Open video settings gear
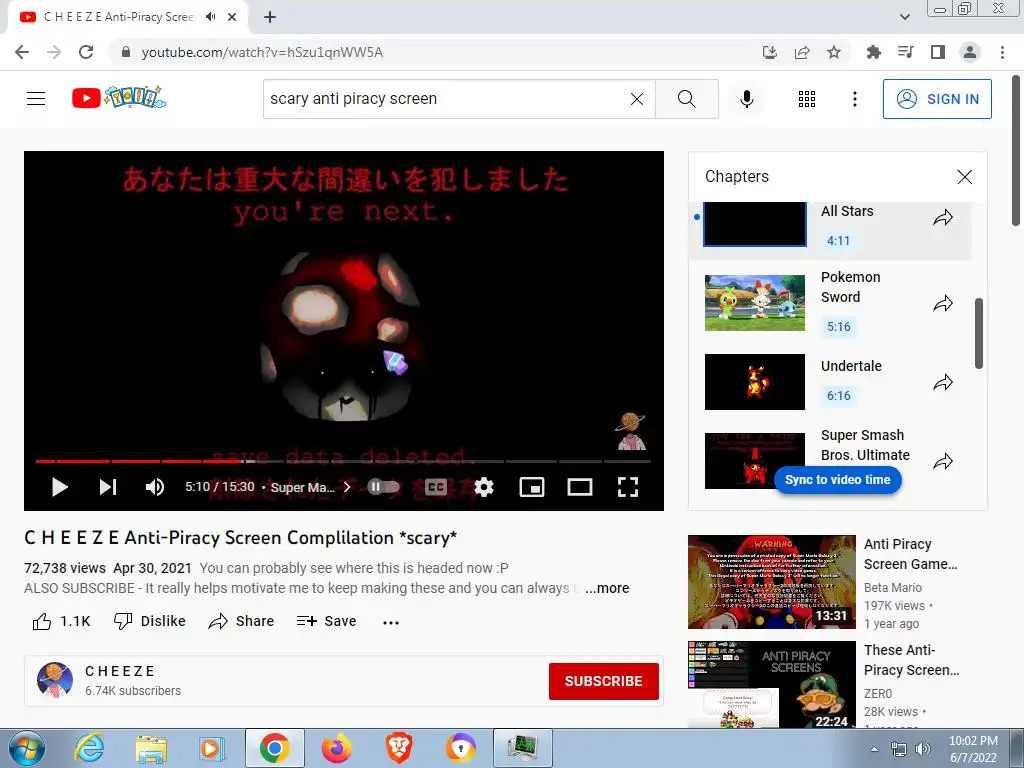 click(x=484, y=487)
